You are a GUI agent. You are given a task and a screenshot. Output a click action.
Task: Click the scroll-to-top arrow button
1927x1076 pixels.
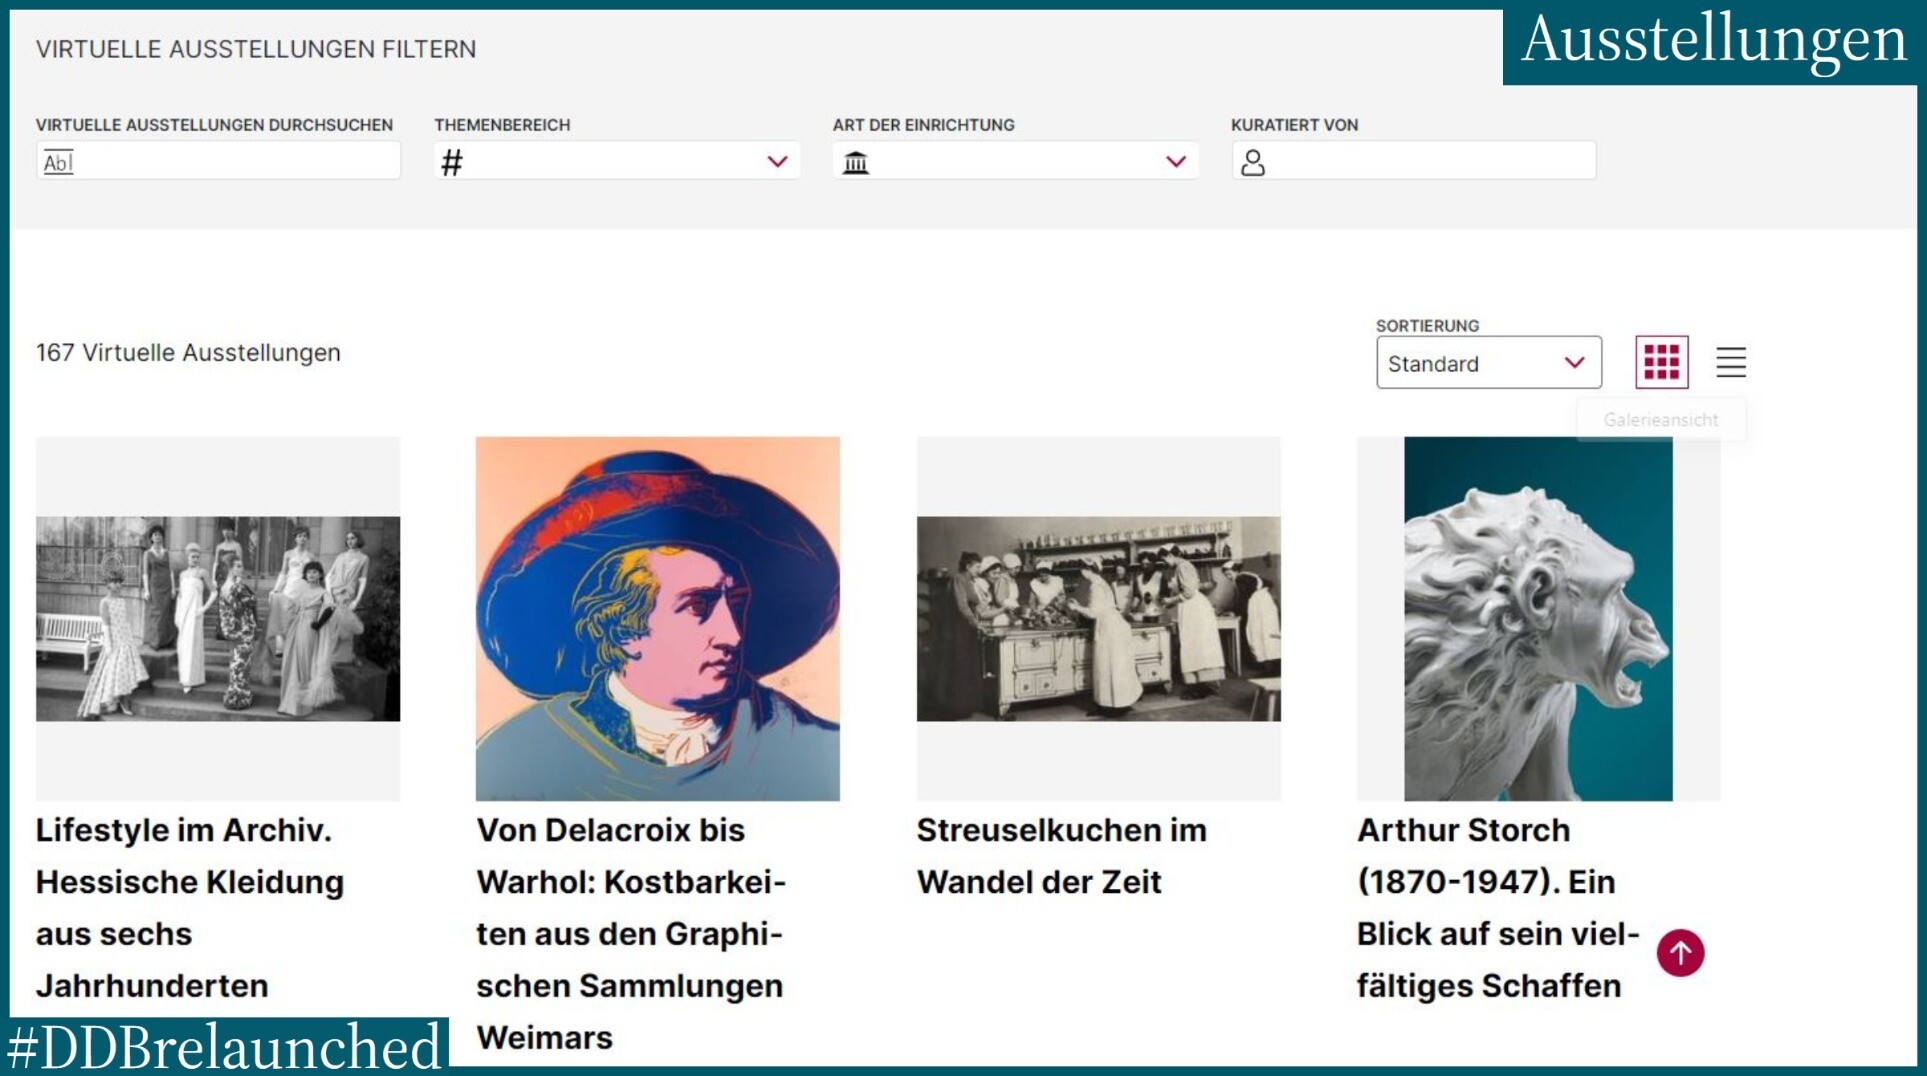1680,953
